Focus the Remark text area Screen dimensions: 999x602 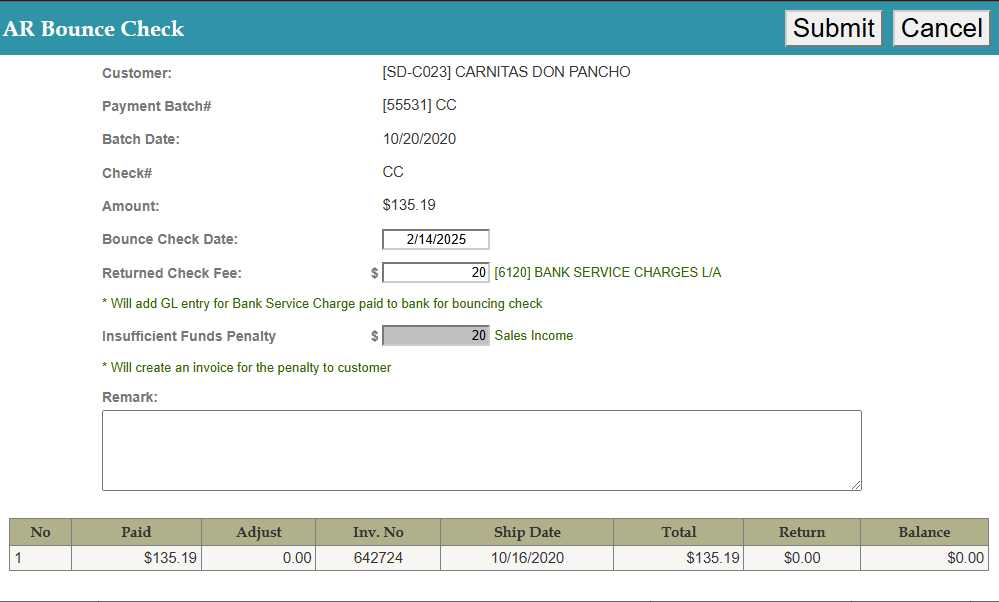[481, 450]
